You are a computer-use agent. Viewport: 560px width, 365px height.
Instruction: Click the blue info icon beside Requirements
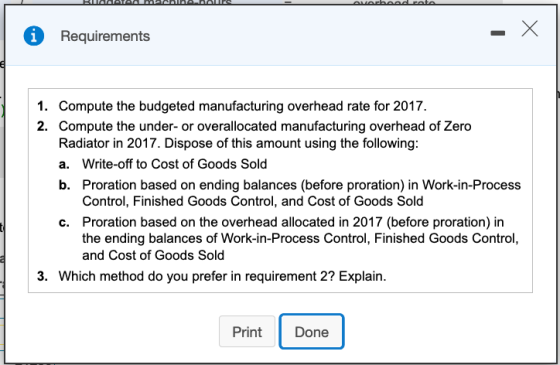pos(34,36)
